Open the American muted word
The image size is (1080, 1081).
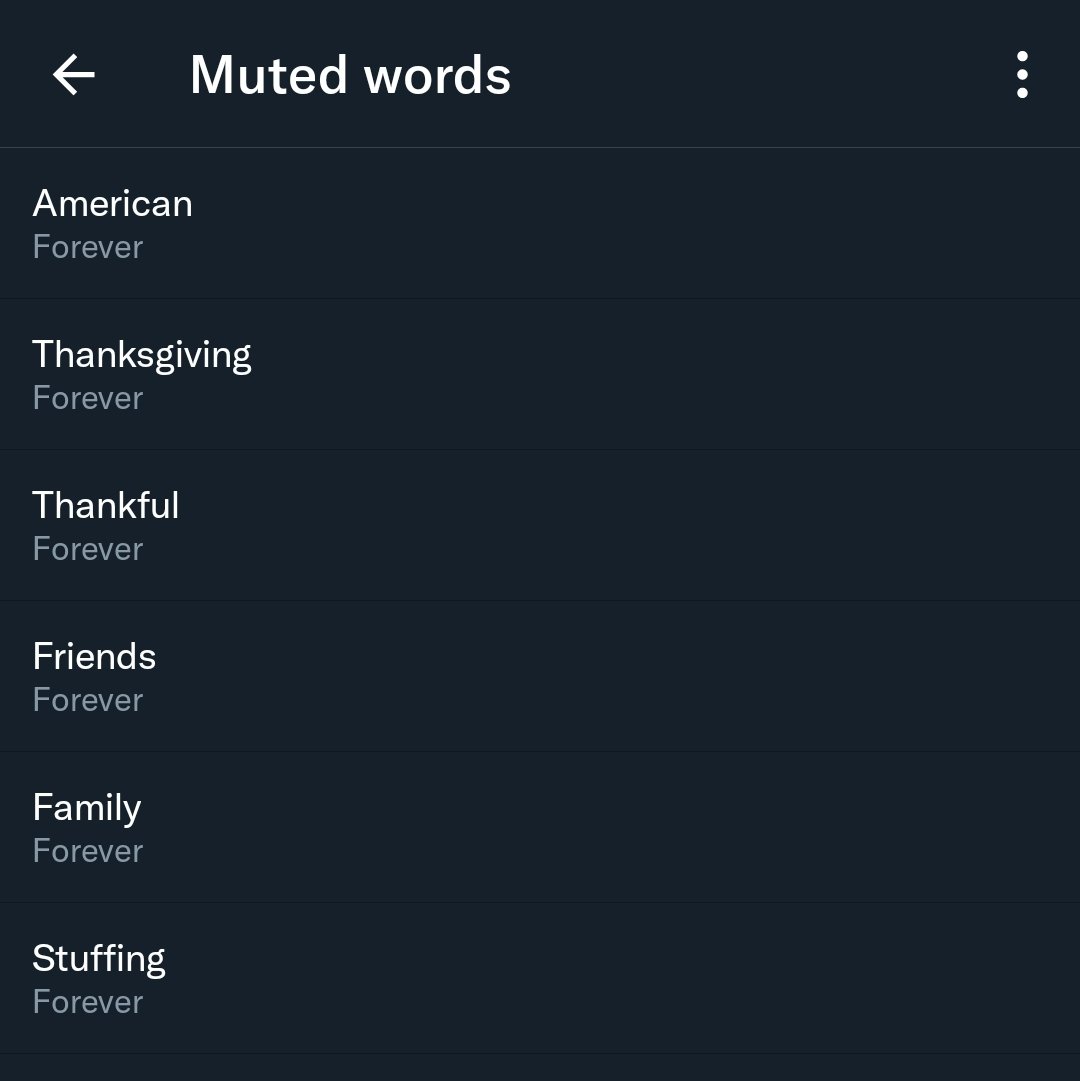tap(112, 204)
